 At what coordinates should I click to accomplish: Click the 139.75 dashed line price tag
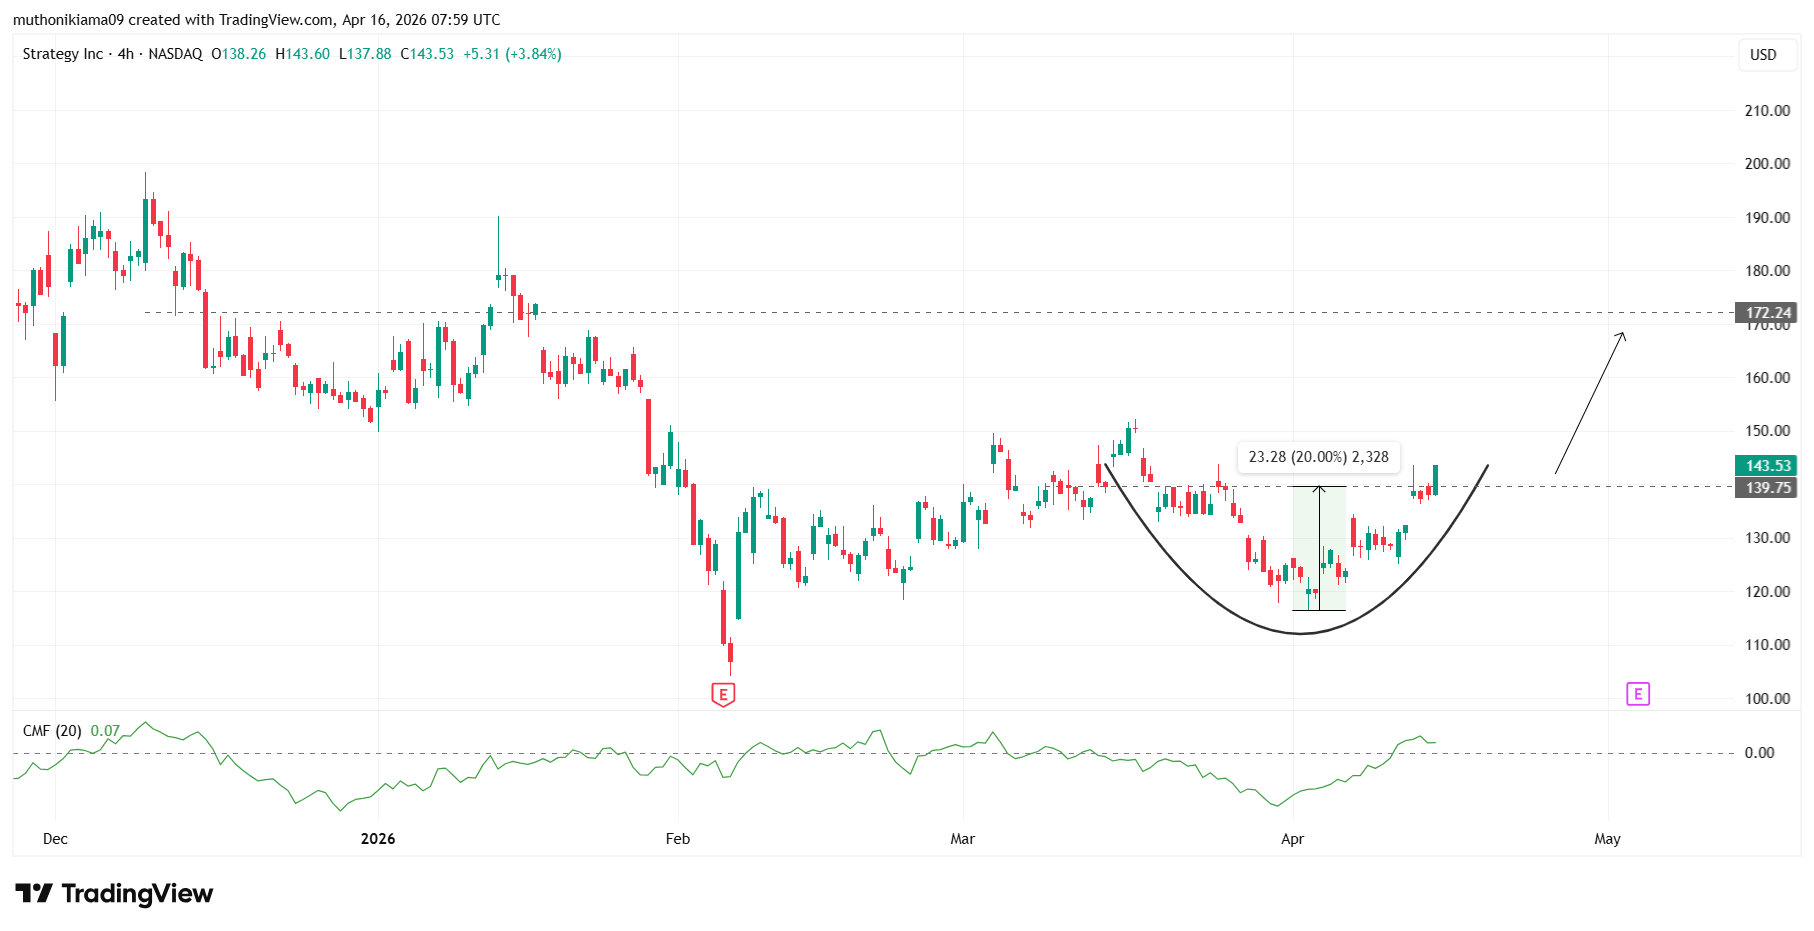[x=1767, y=488]
